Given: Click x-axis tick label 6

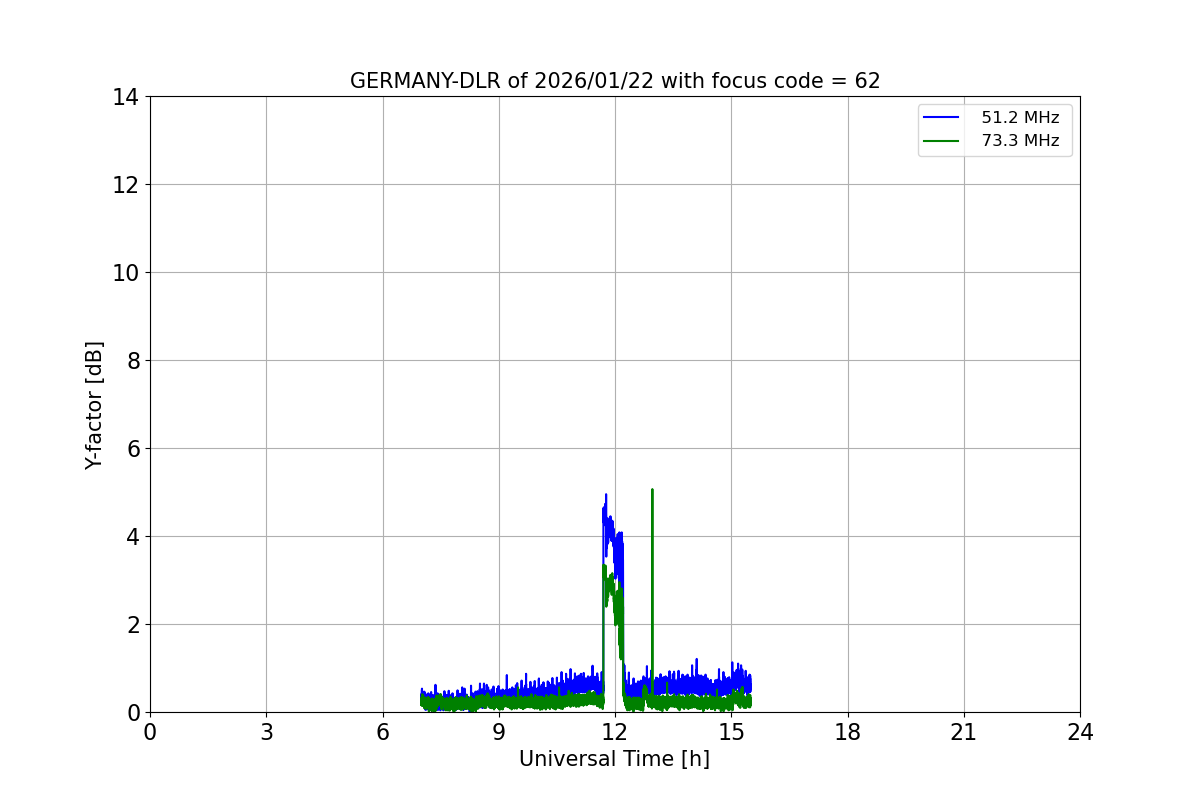Looking at the screenshot, I should point(383,732).
